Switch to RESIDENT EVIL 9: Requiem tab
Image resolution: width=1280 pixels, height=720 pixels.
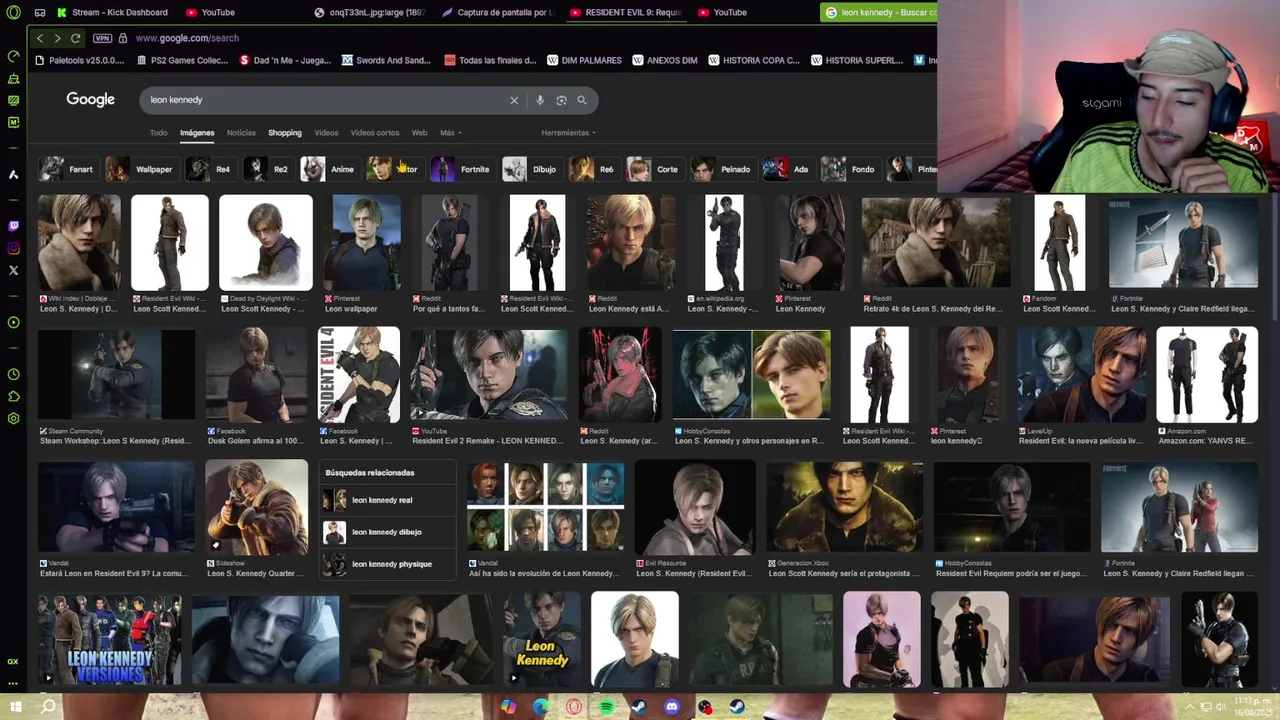pyautogui.click(x=625, y=12)
